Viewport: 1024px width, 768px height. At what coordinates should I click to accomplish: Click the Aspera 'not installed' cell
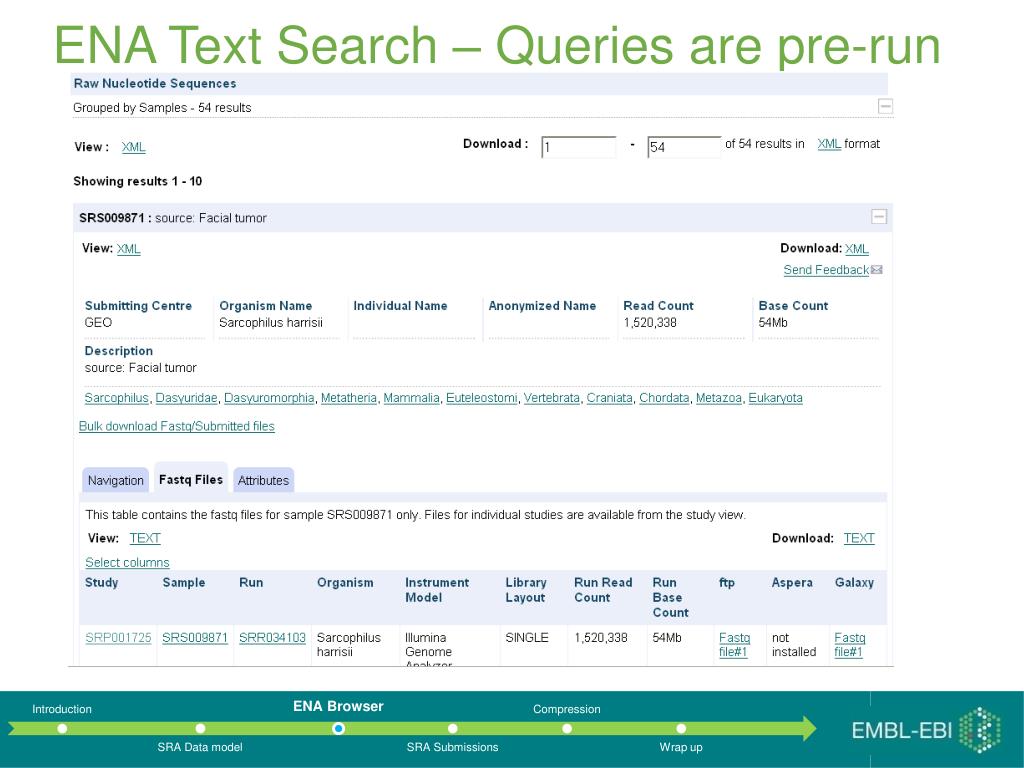point(794,645)
